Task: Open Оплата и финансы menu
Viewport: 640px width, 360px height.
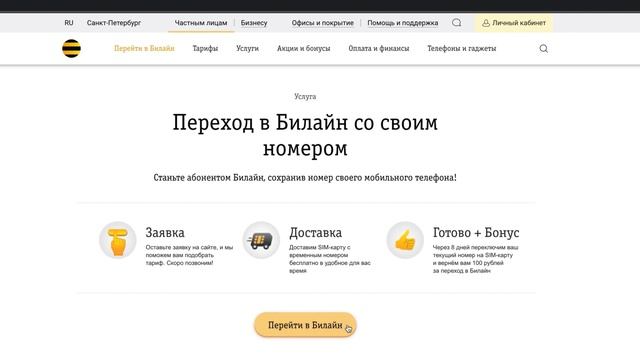Action: tap(379, 48)
